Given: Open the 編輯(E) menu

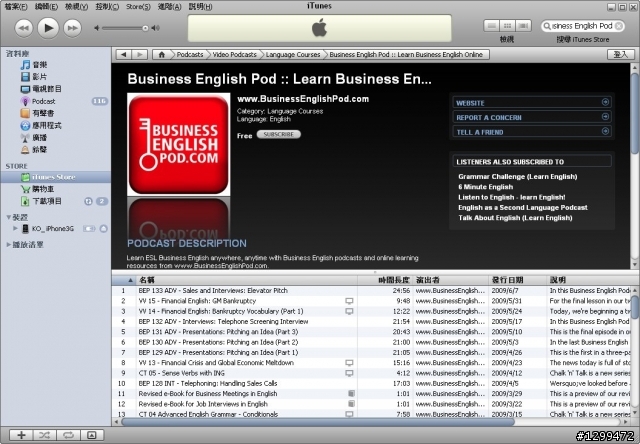Looking at the screenshot, I should [46, 7].
